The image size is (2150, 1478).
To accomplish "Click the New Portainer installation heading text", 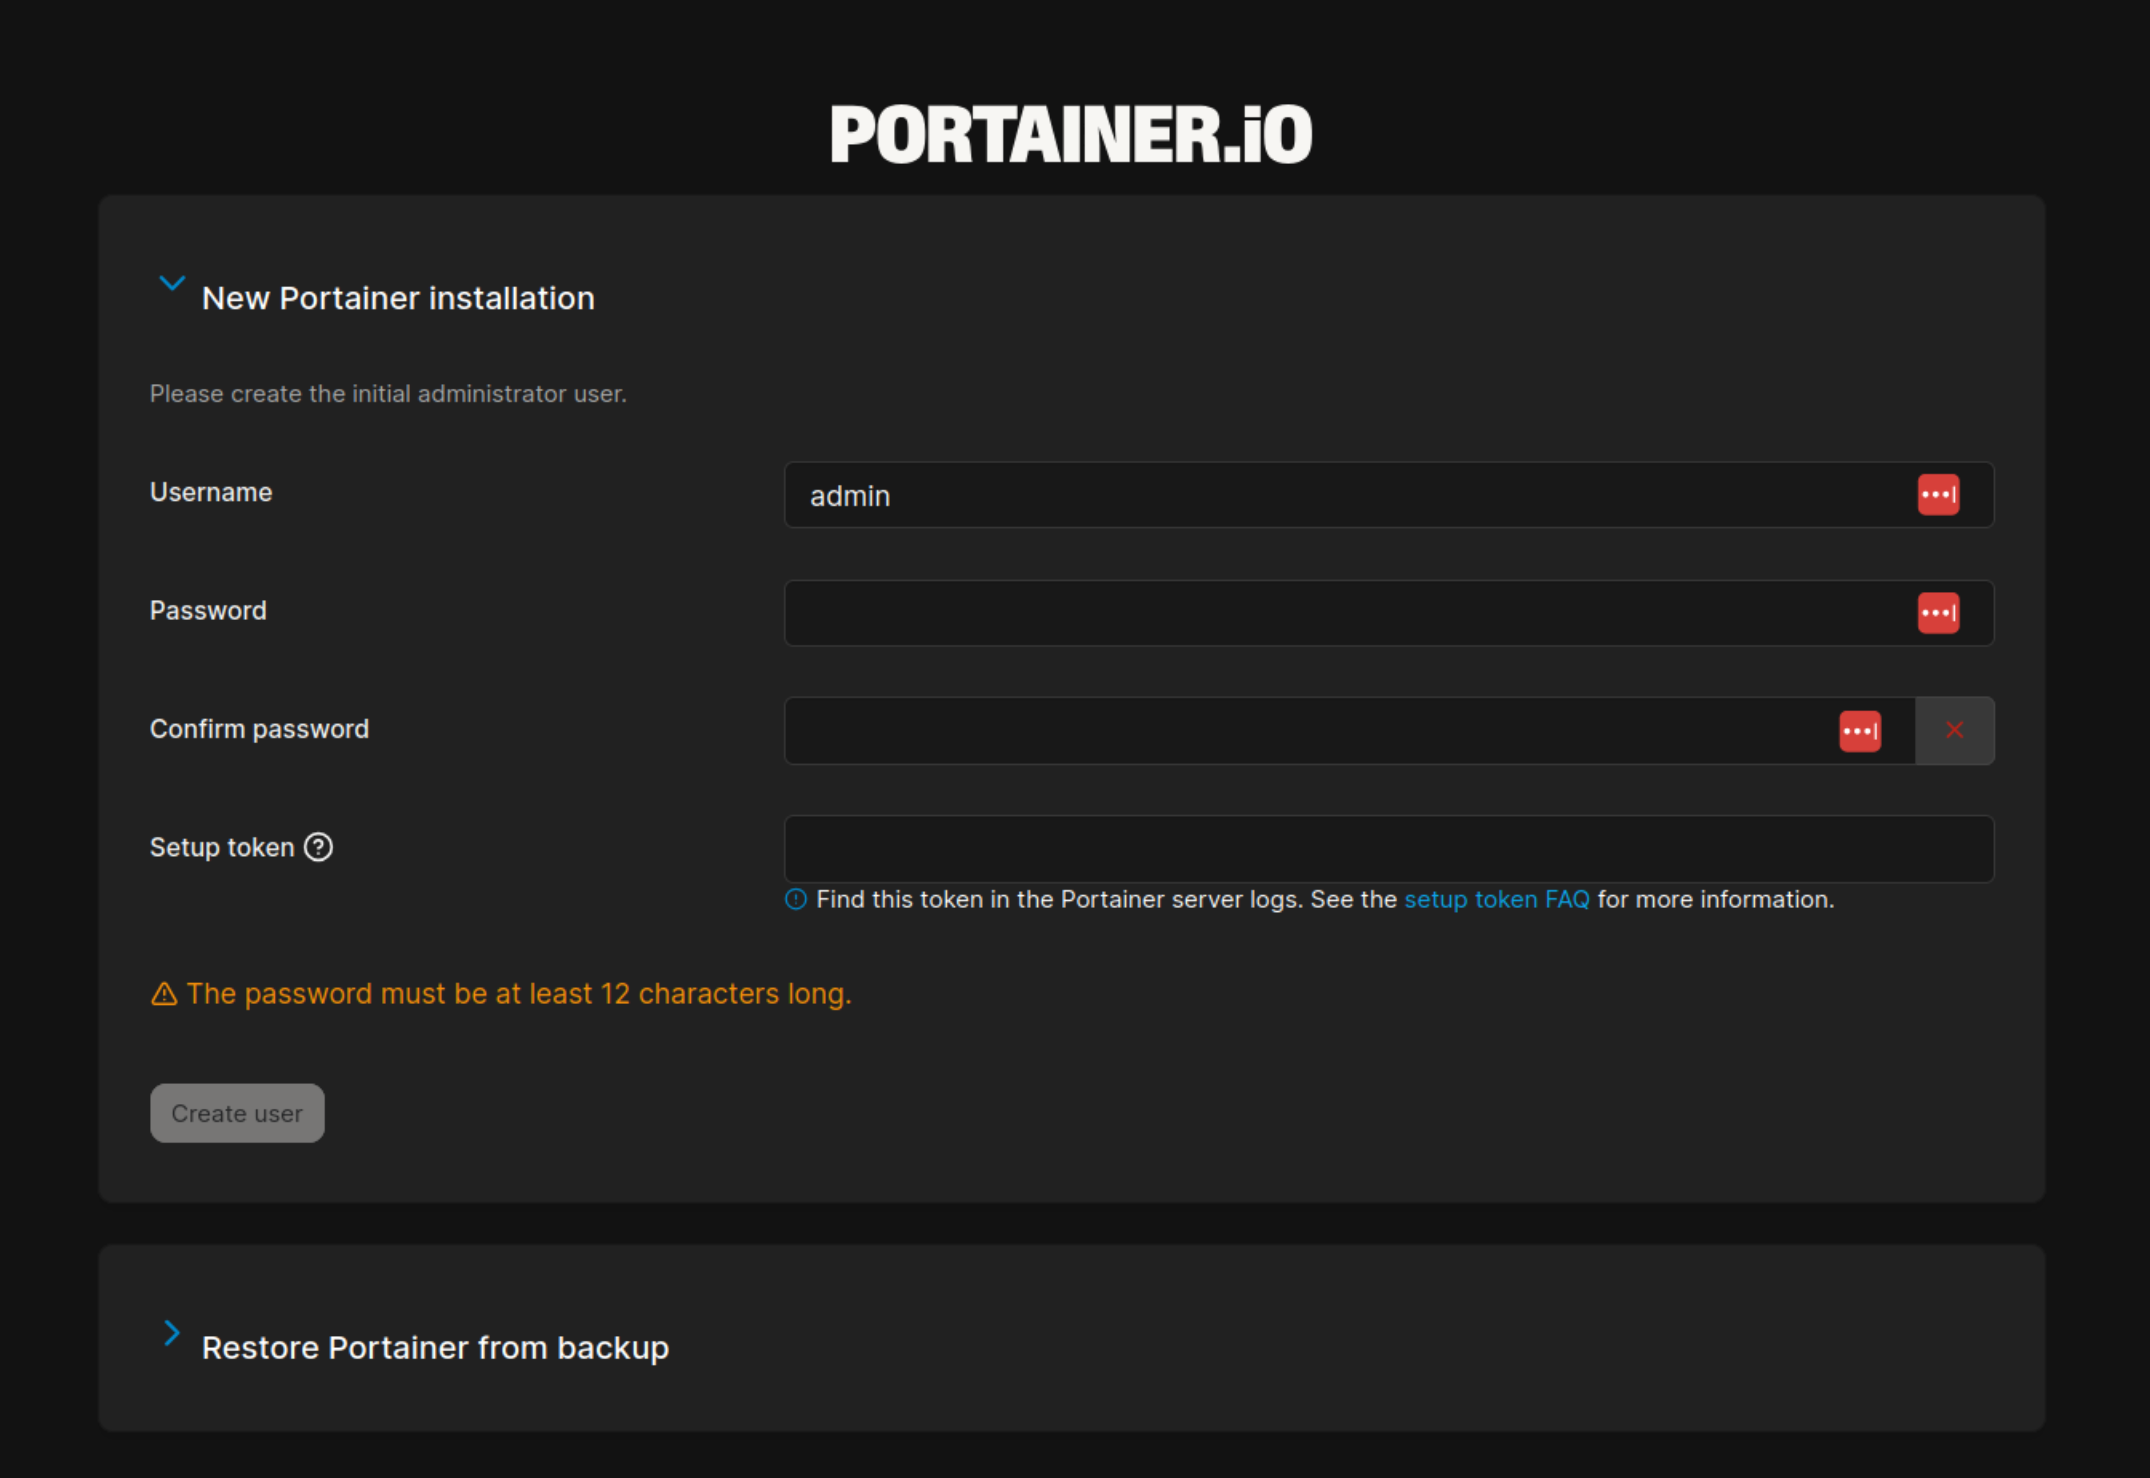I will point(398,298).
